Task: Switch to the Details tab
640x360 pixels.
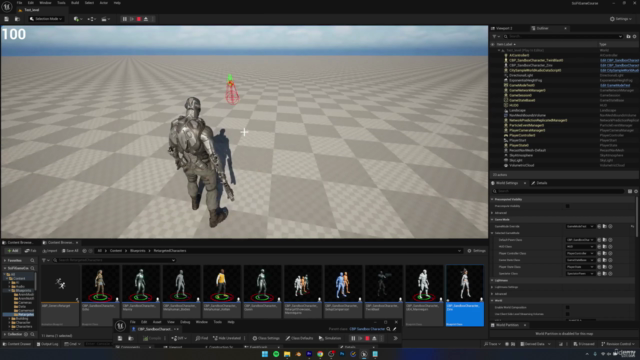Action: point(539,183)
